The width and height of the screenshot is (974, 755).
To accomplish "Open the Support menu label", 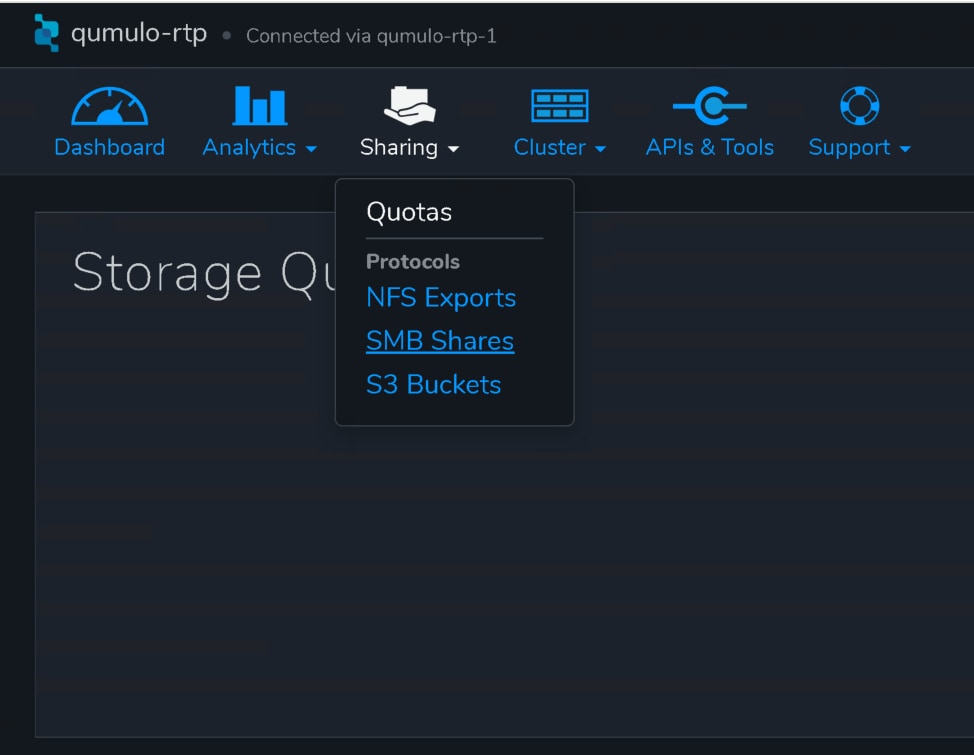I will pyautogui.click(x=849, y=147).
